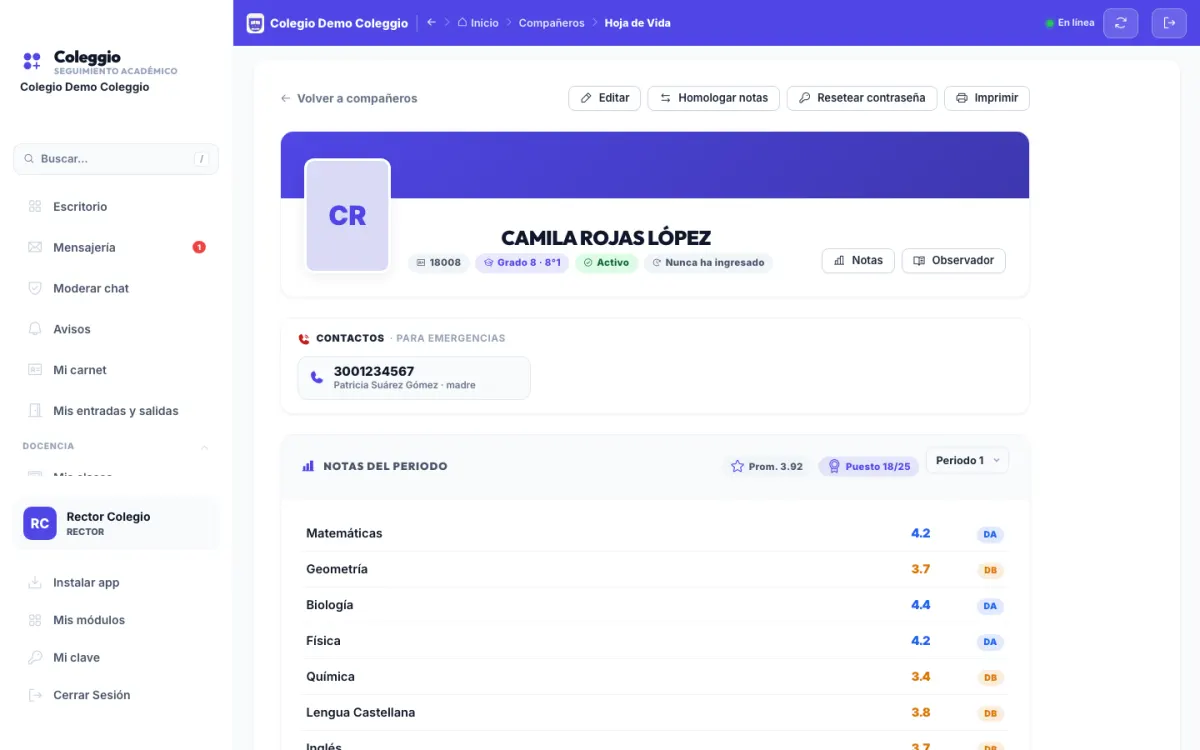This screenshot has height=750, width=1200.
Task: Click the Moderar chat shield icon
Action: (x=35, y=288)
